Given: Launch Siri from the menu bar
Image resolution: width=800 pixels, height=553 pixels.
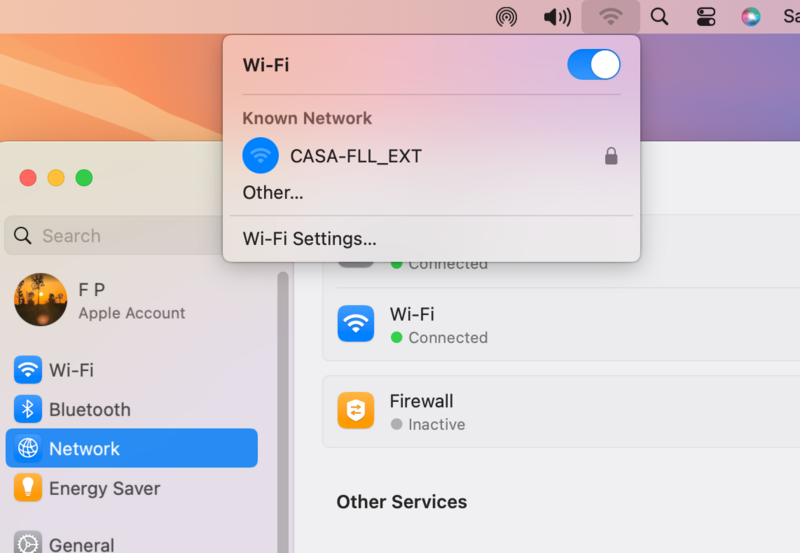Looking at the screenshot, I should click(x=751, y=17).
